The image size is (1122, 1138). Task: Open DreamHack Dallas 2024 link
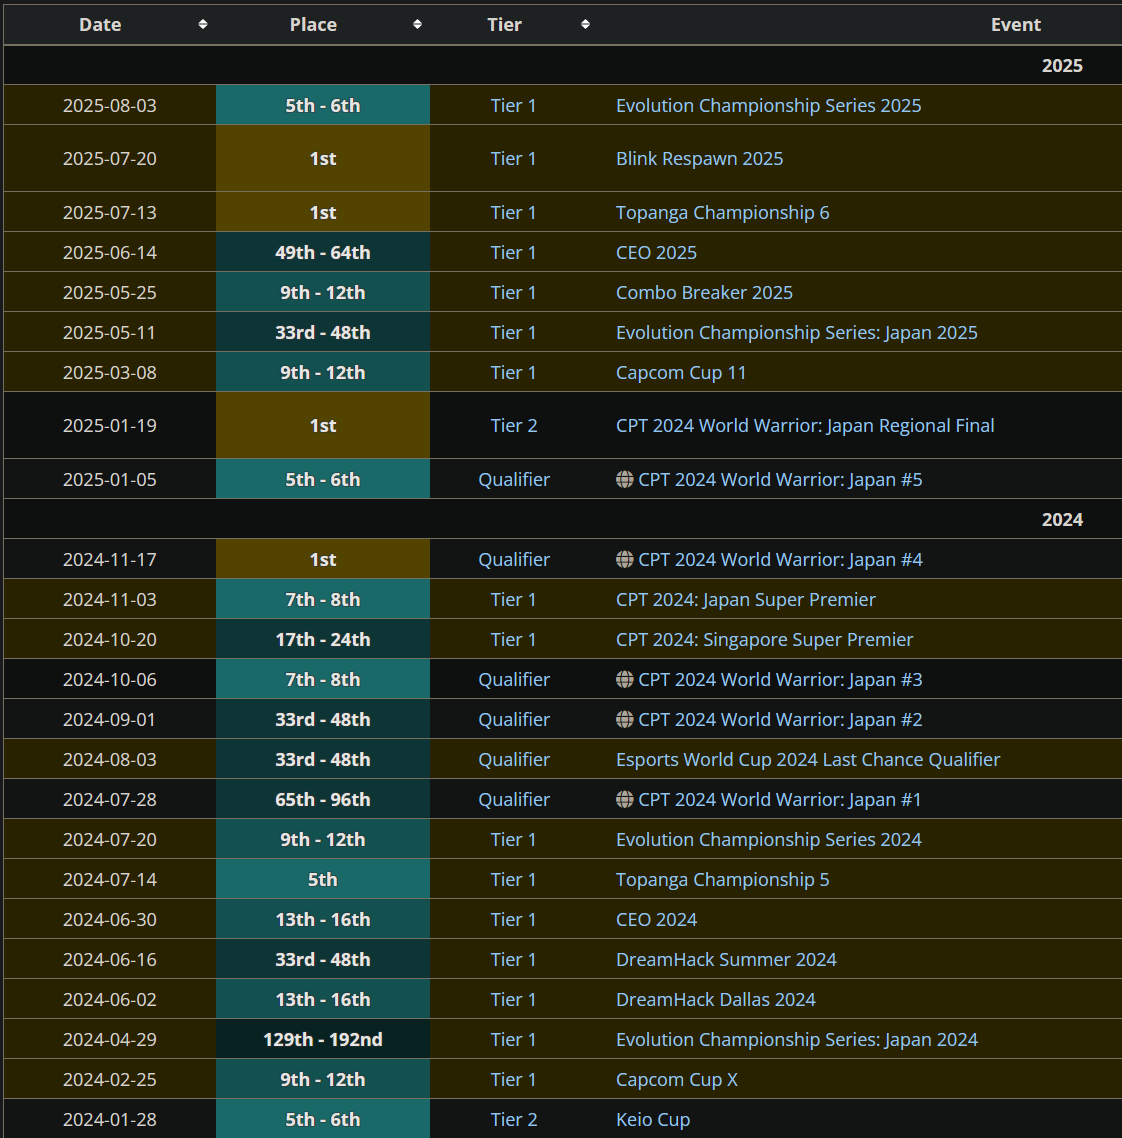pyautogui.click(x=716, y=999)
